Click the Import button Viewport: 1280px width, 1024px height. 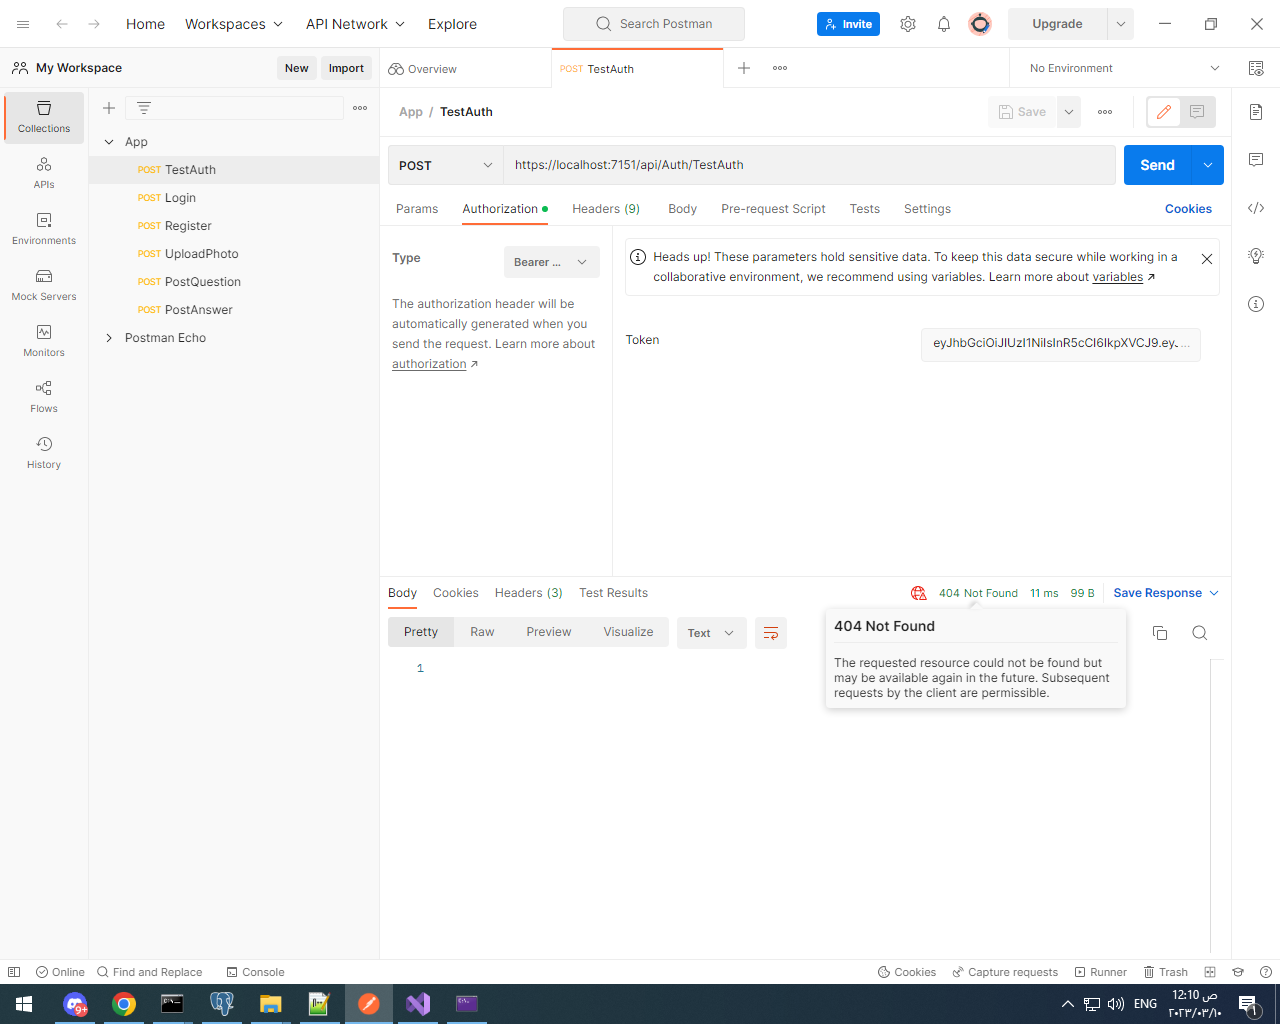(346, 68)
